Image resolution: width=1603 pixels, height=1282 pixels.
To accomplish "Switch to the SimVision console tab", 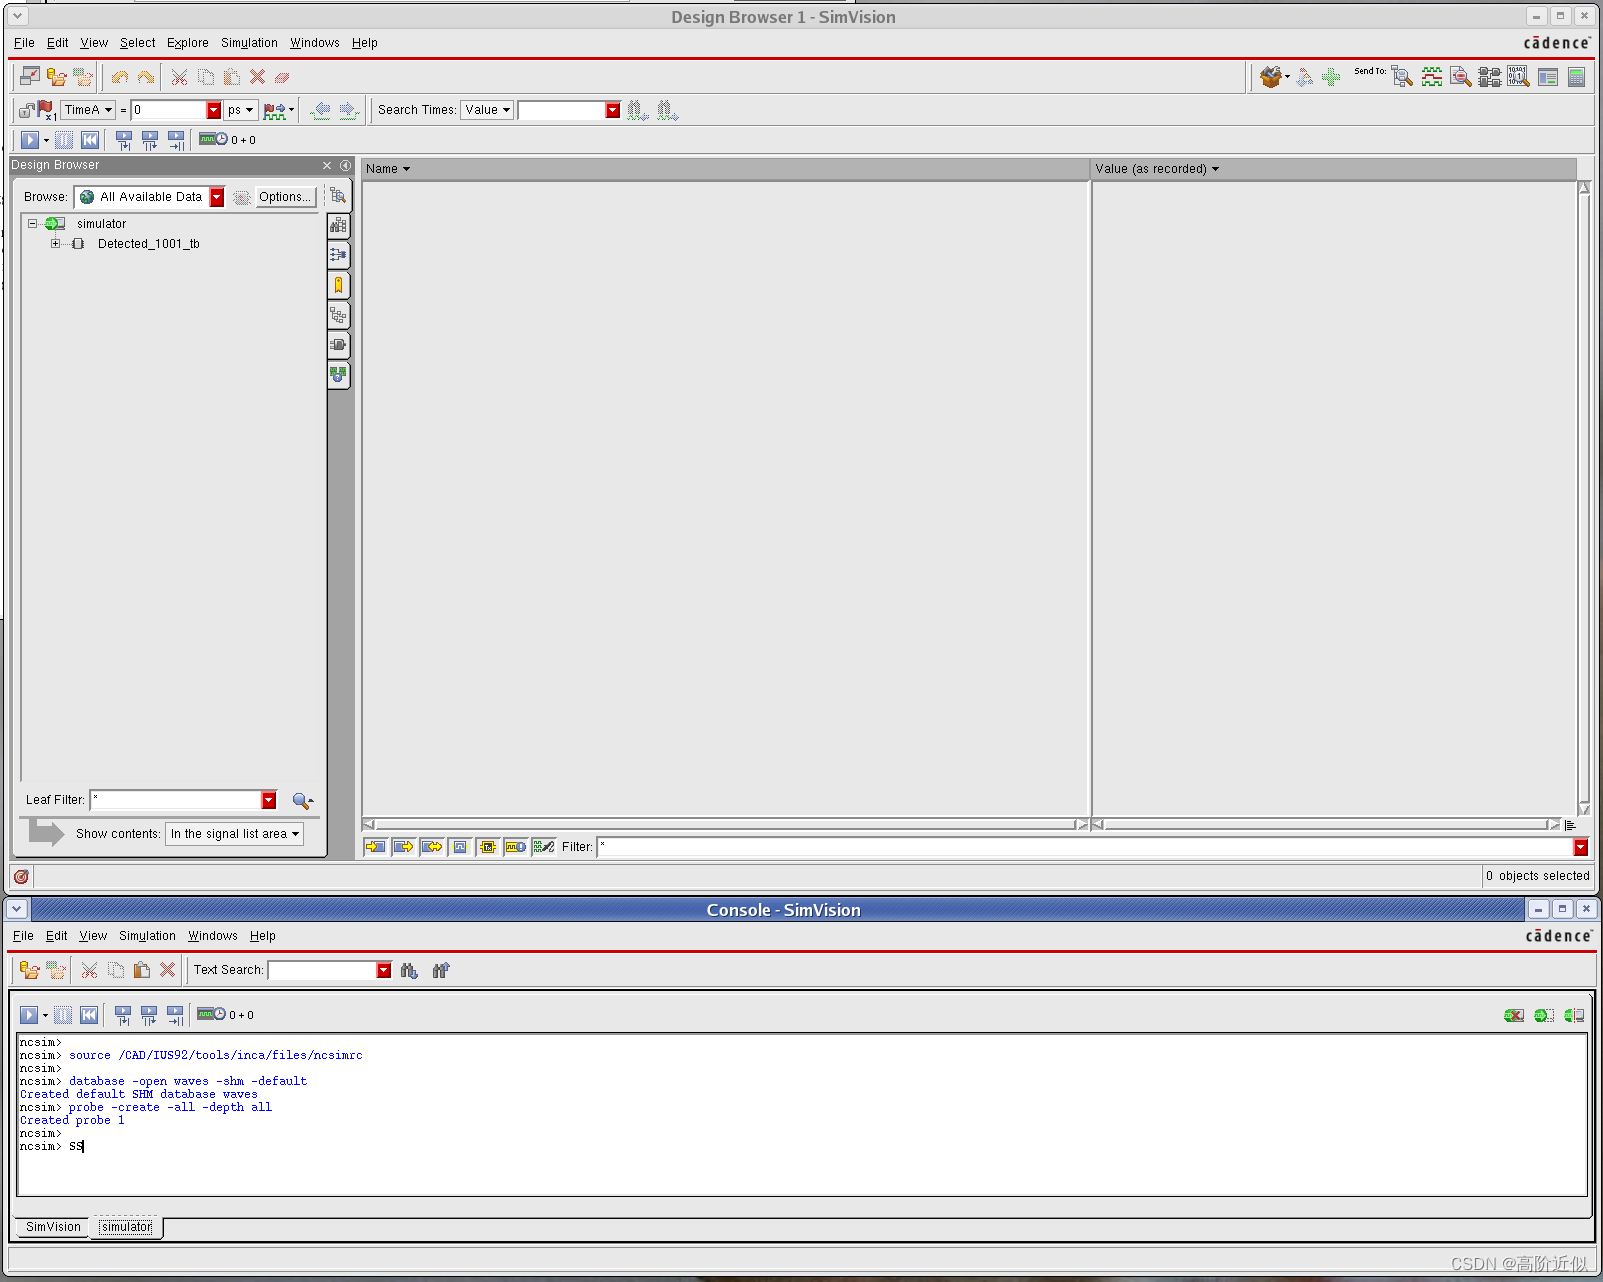I will [x=53, y=1227].
